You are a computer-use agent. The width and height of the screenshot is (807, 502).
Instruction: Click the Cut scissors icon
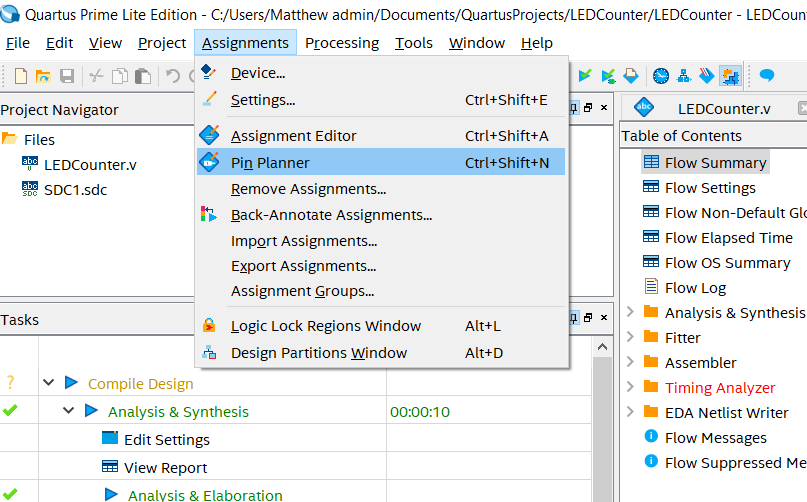click(x=96, y=76)
